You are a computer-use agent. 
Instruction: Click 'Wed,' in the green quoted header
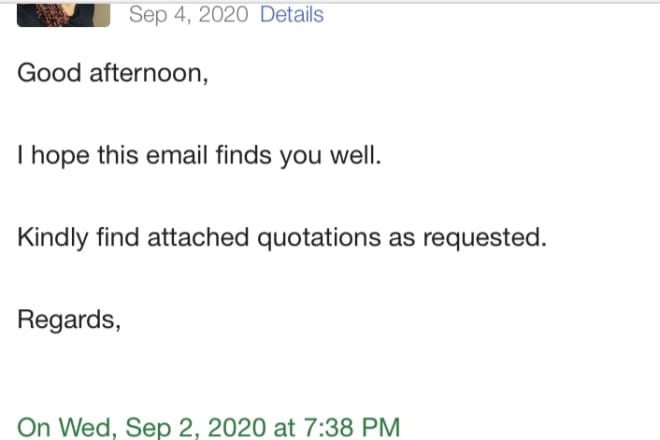88,427
